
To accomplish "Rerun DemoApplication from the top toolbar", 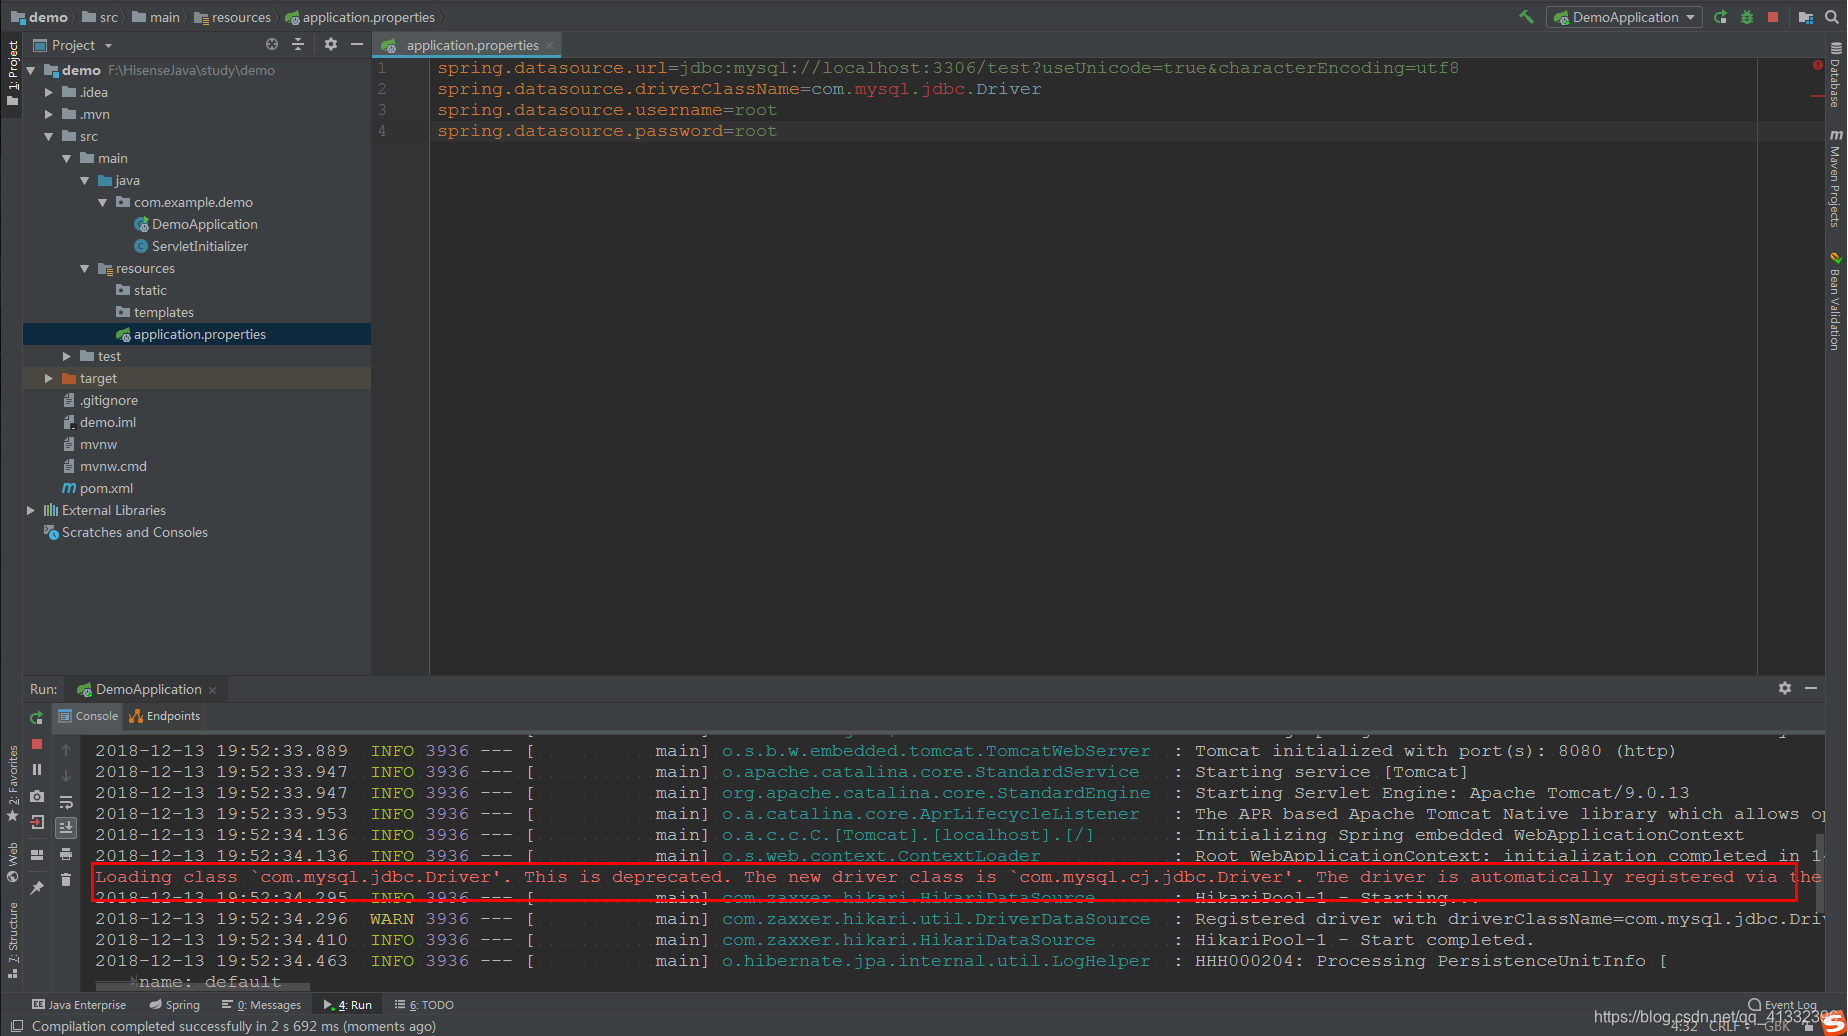I will [x=1720, y=17].
